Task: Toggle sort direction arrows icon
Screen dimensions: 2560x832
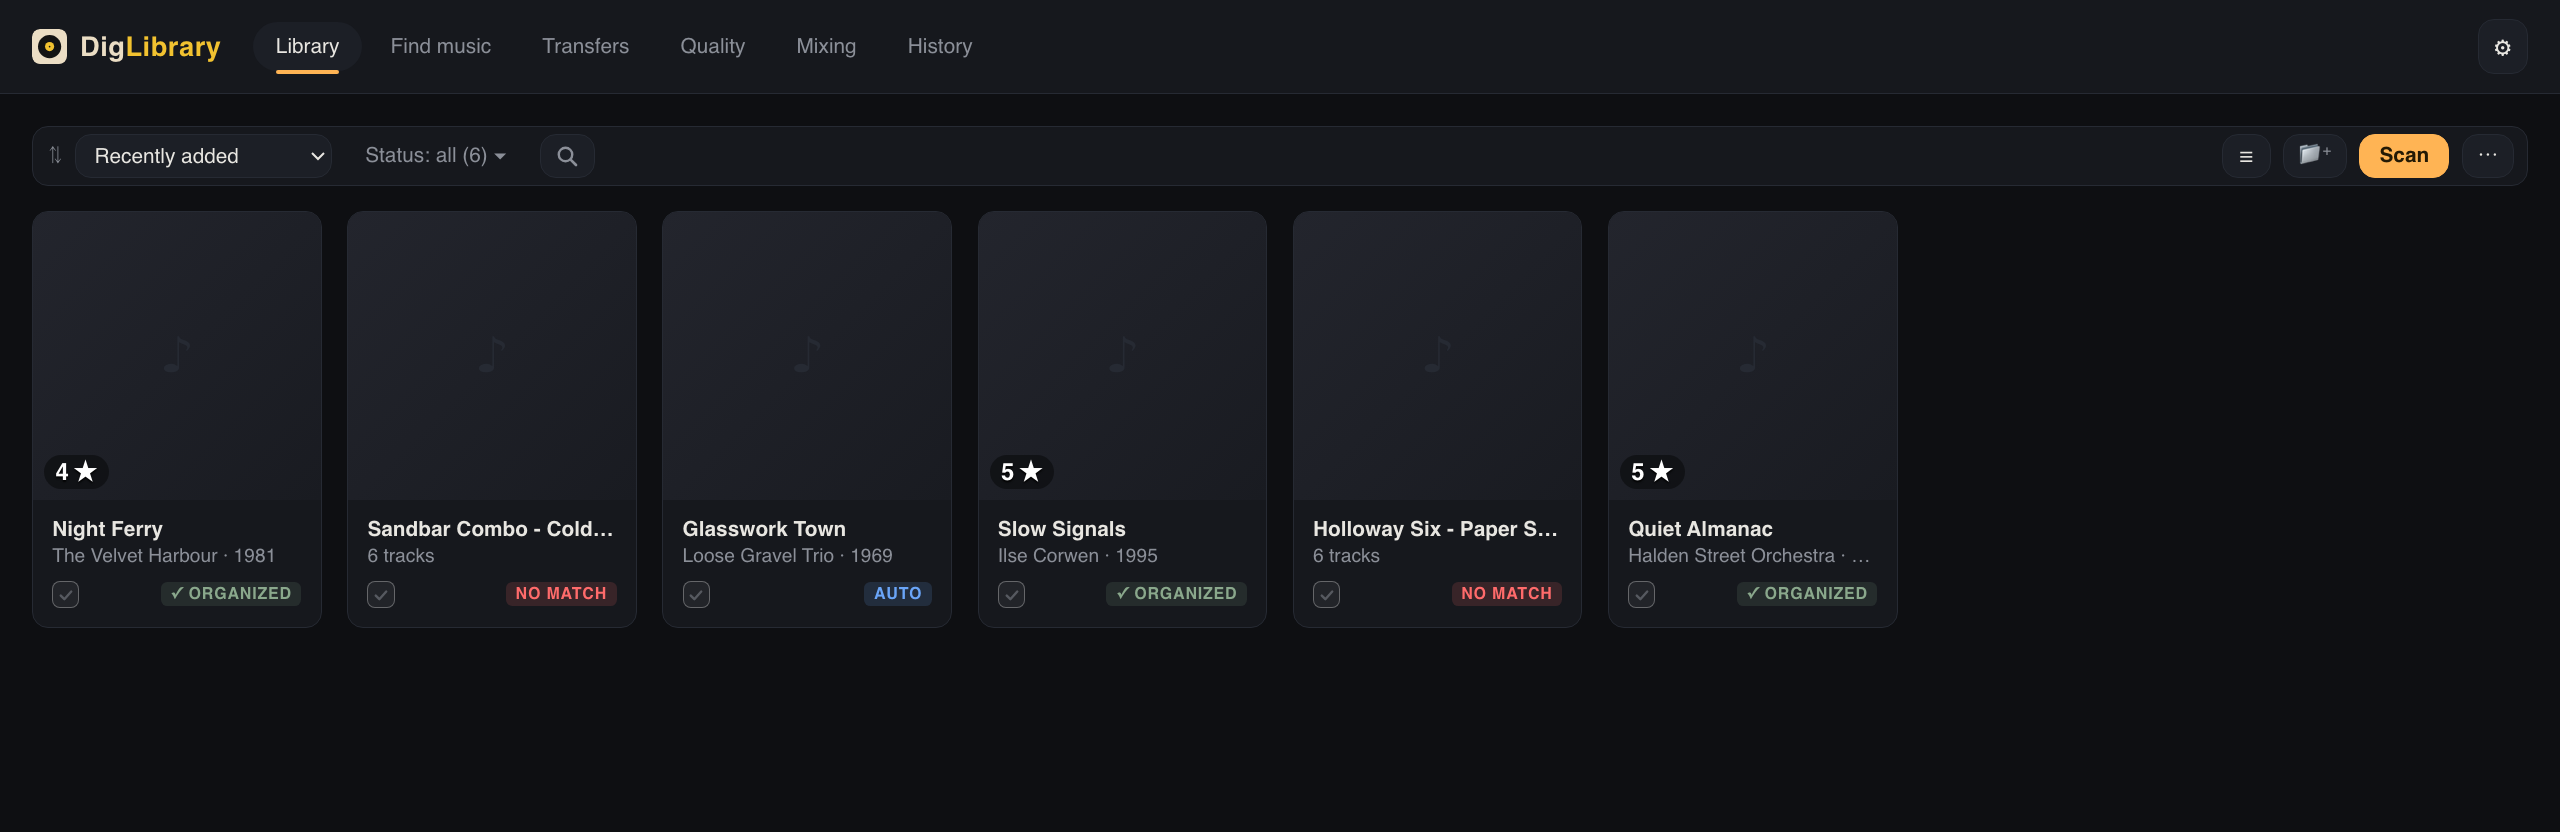Action: pos(55,155)
